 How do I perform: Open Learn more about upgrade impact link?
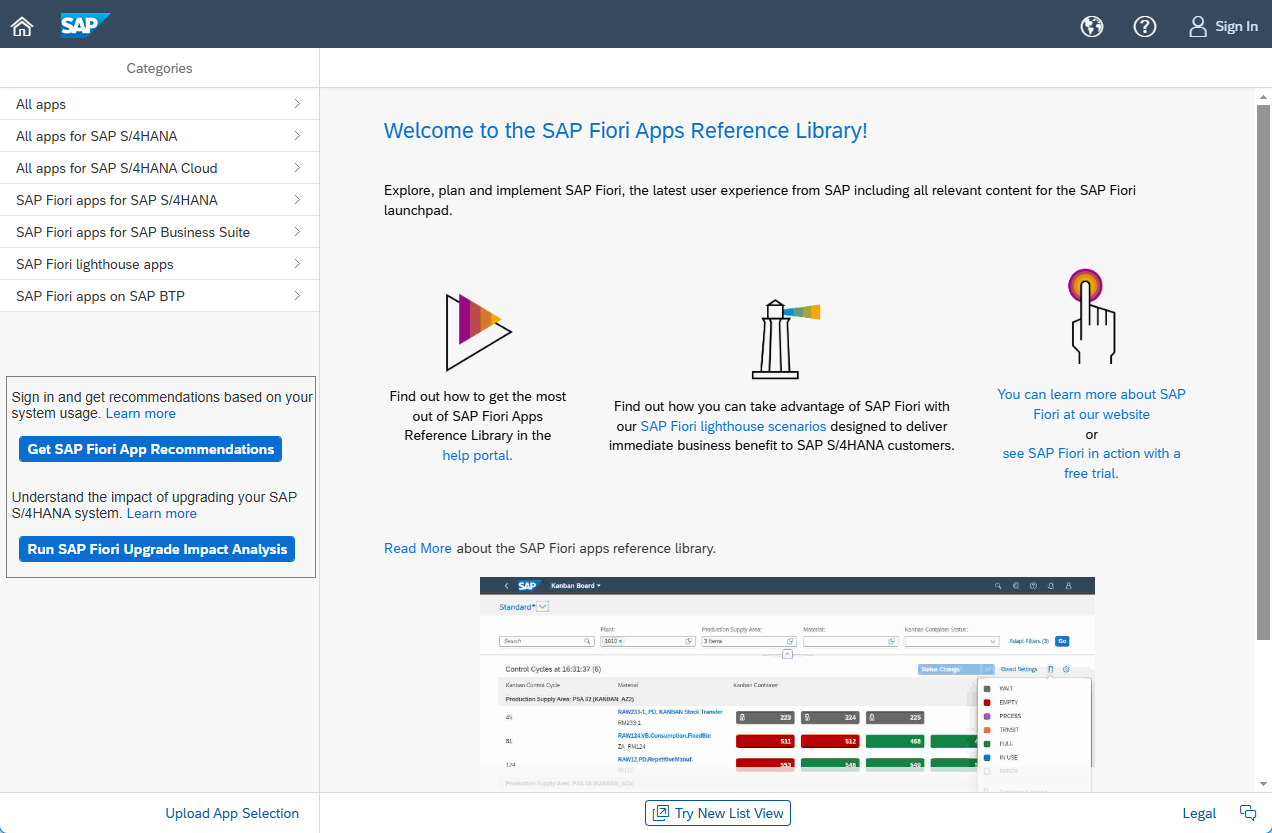162,513
